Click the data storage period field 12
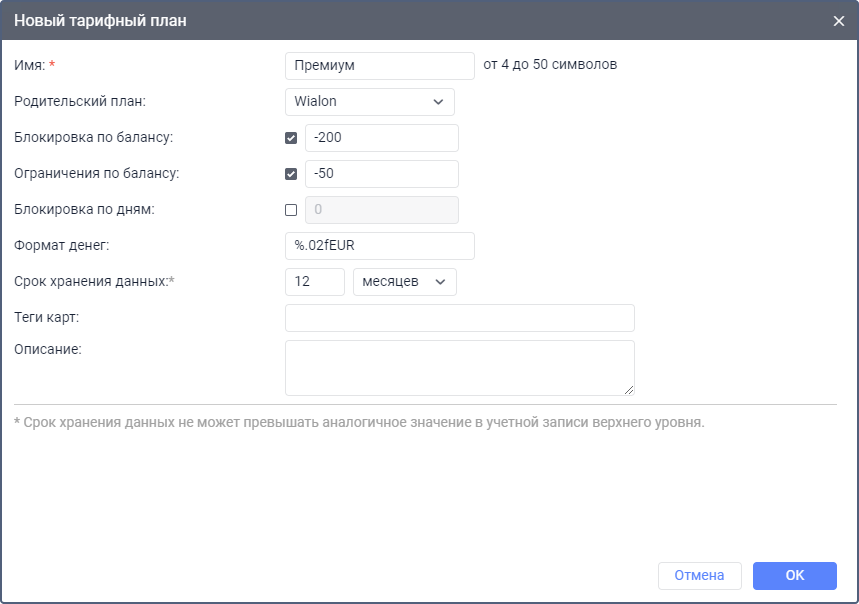 coord(315,282)
